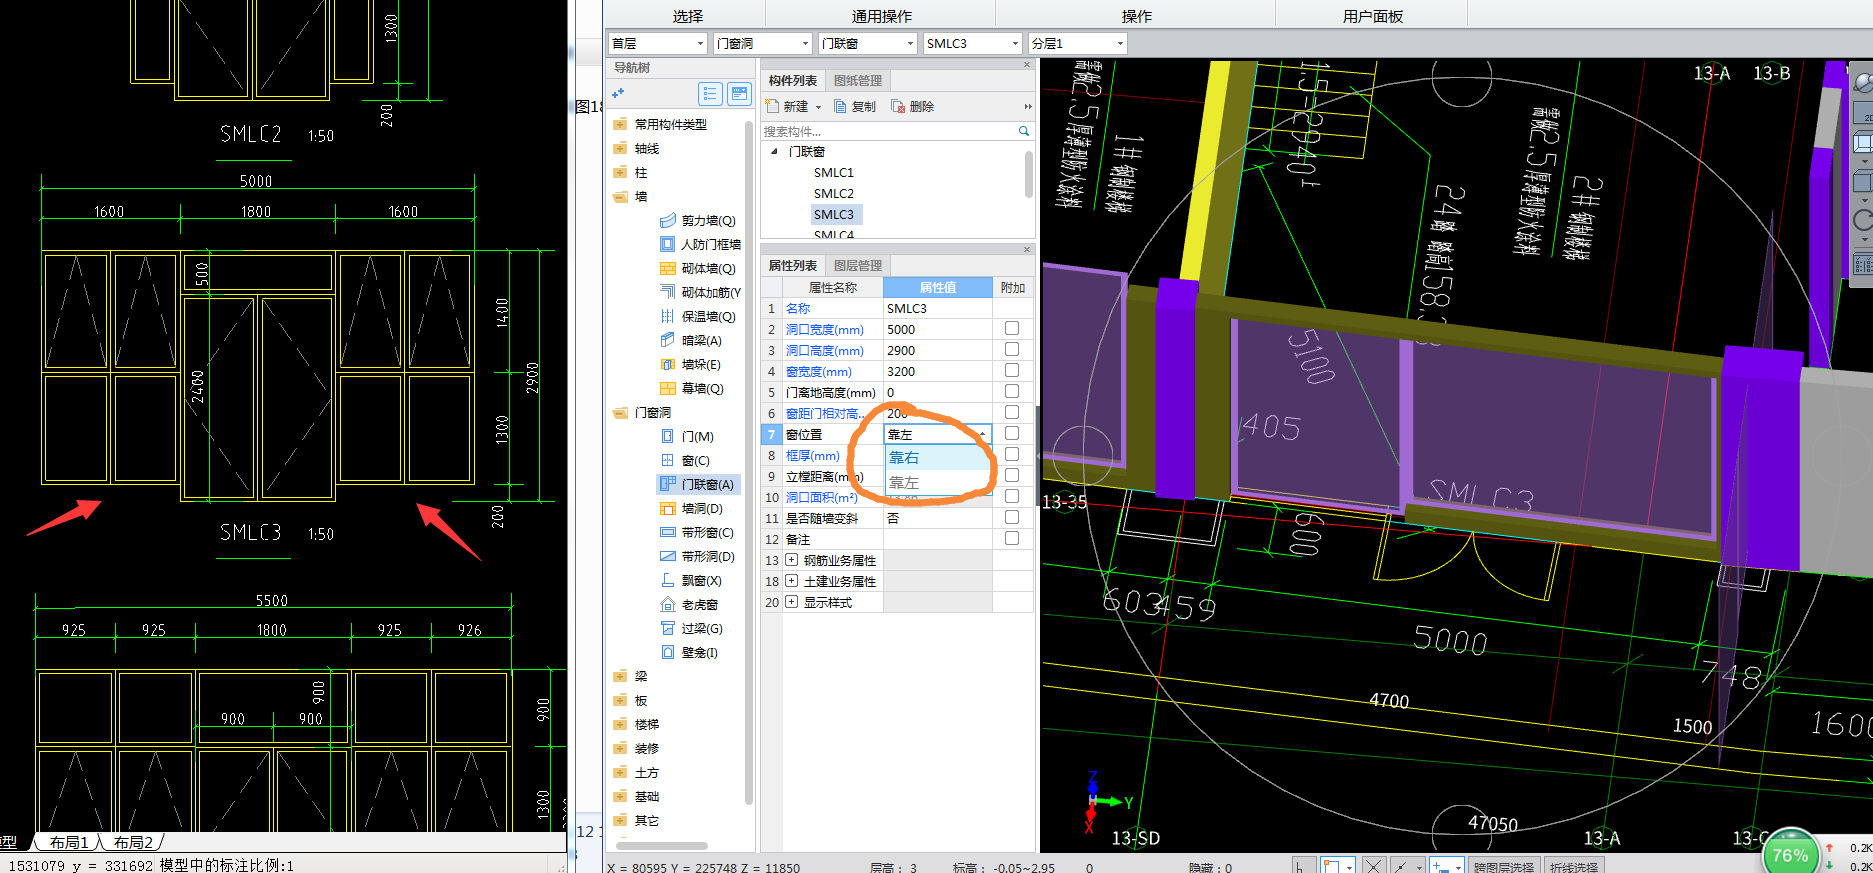Click the 复制 copy button
Screen dimensions: 1873x873
click(x=855, y=106)
